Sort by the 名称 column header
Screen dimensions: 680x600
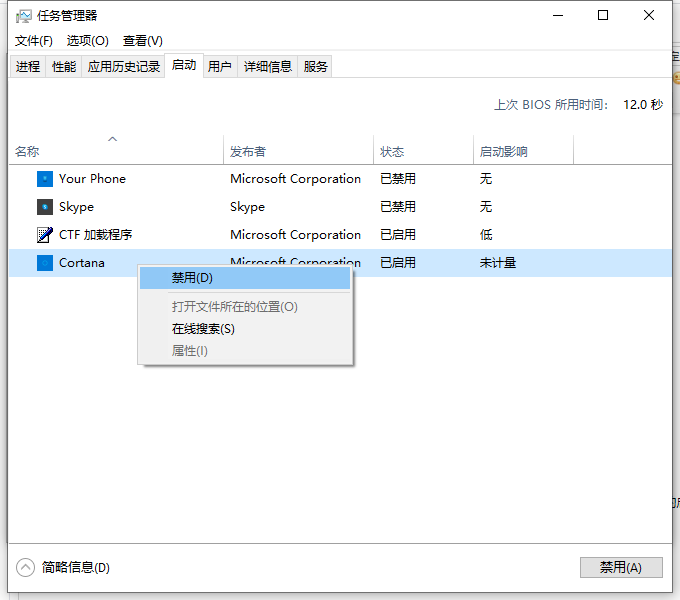27,152
